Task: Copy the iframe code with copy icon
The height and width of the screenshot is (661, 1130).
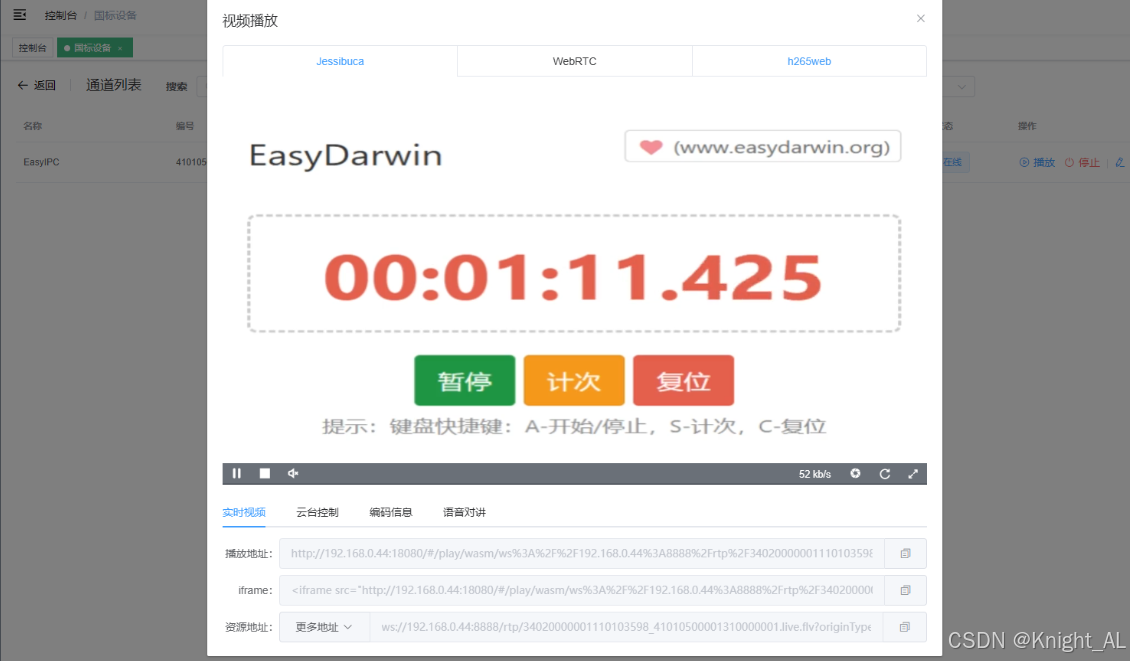Action: point(905,590)
